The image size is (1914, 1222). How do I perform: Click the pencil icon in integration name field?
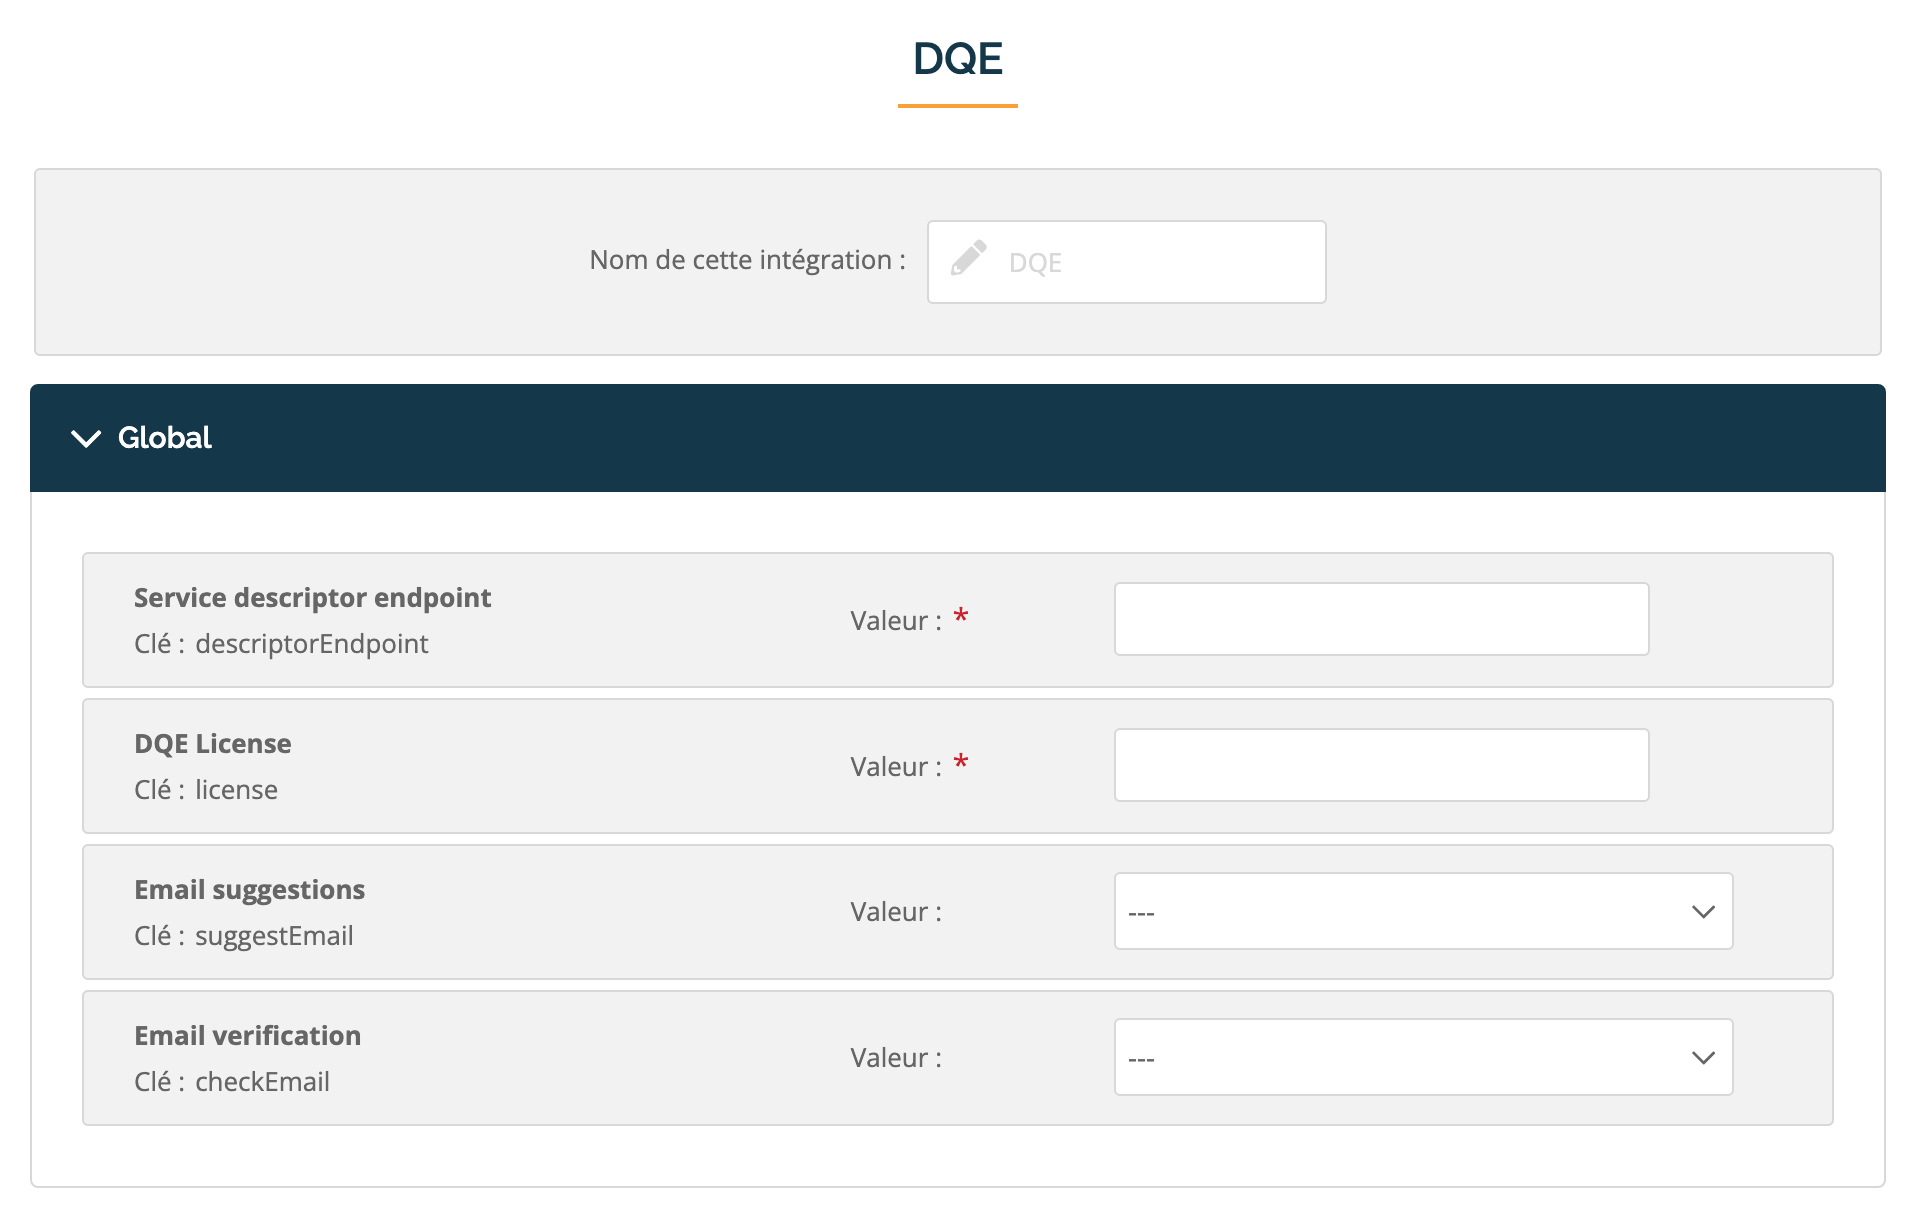pos(968,259)
